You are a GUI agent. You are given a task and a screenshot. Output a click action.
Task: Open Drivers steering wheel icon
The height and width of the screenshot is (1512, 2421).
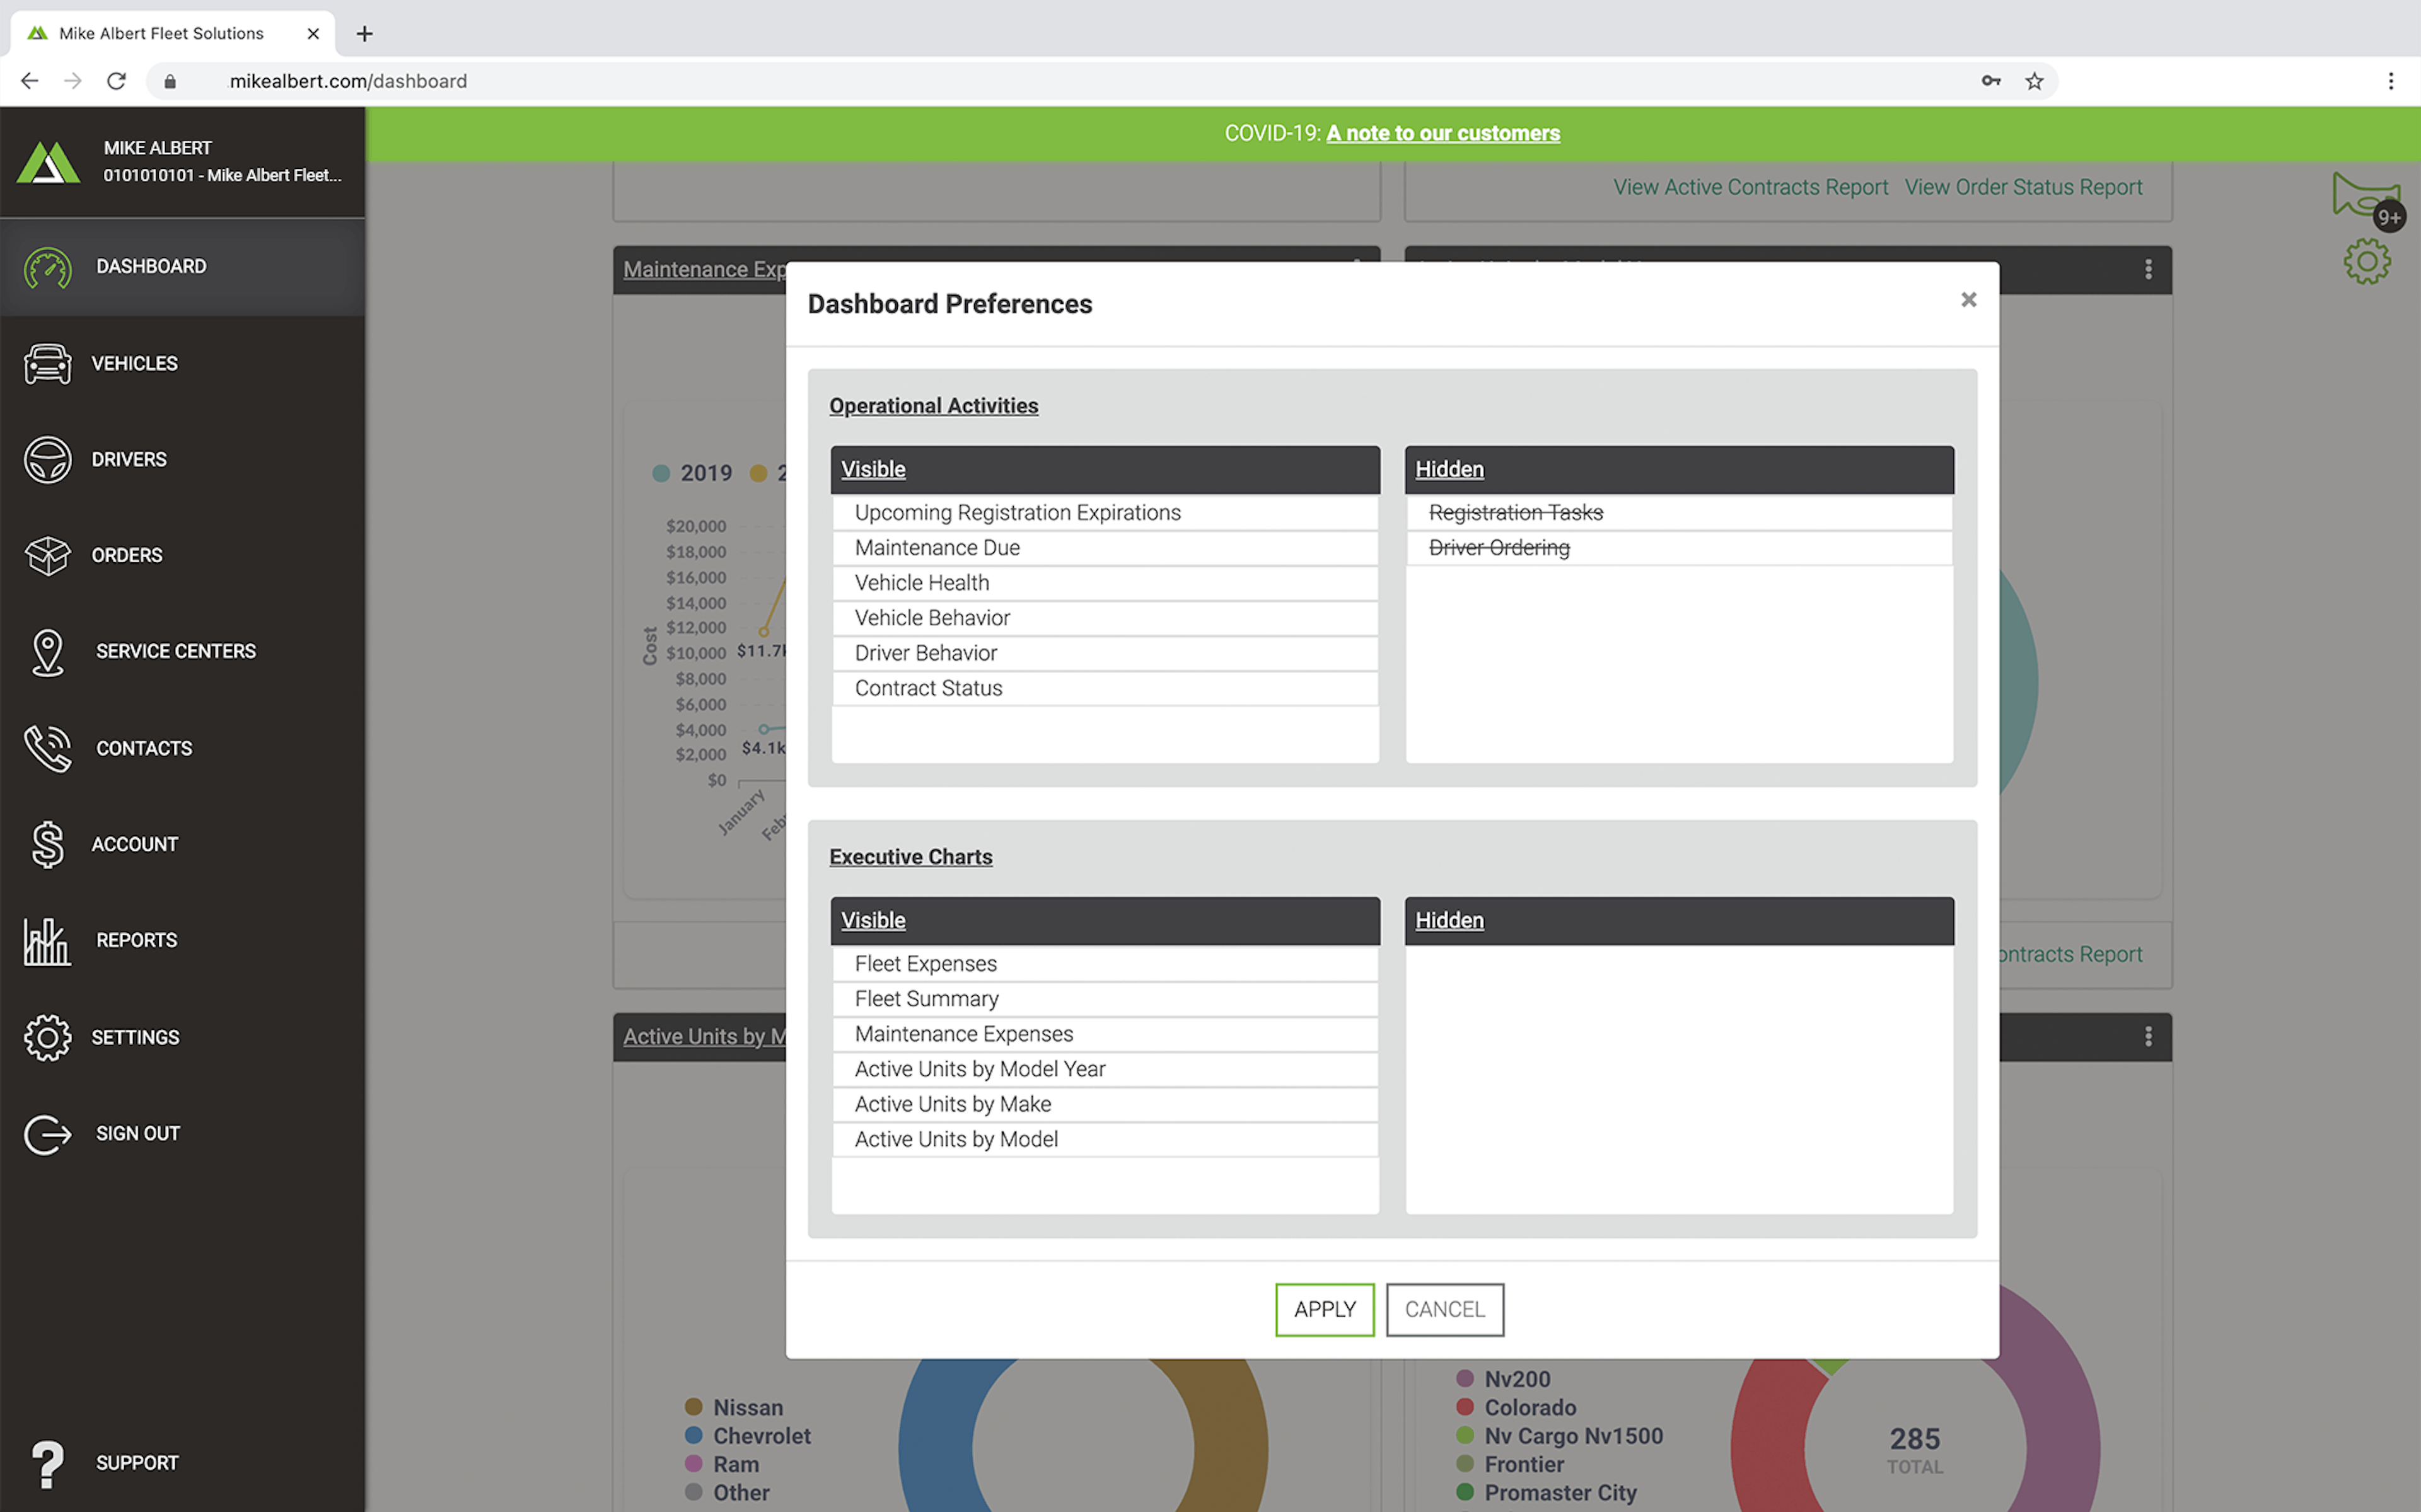47,459
